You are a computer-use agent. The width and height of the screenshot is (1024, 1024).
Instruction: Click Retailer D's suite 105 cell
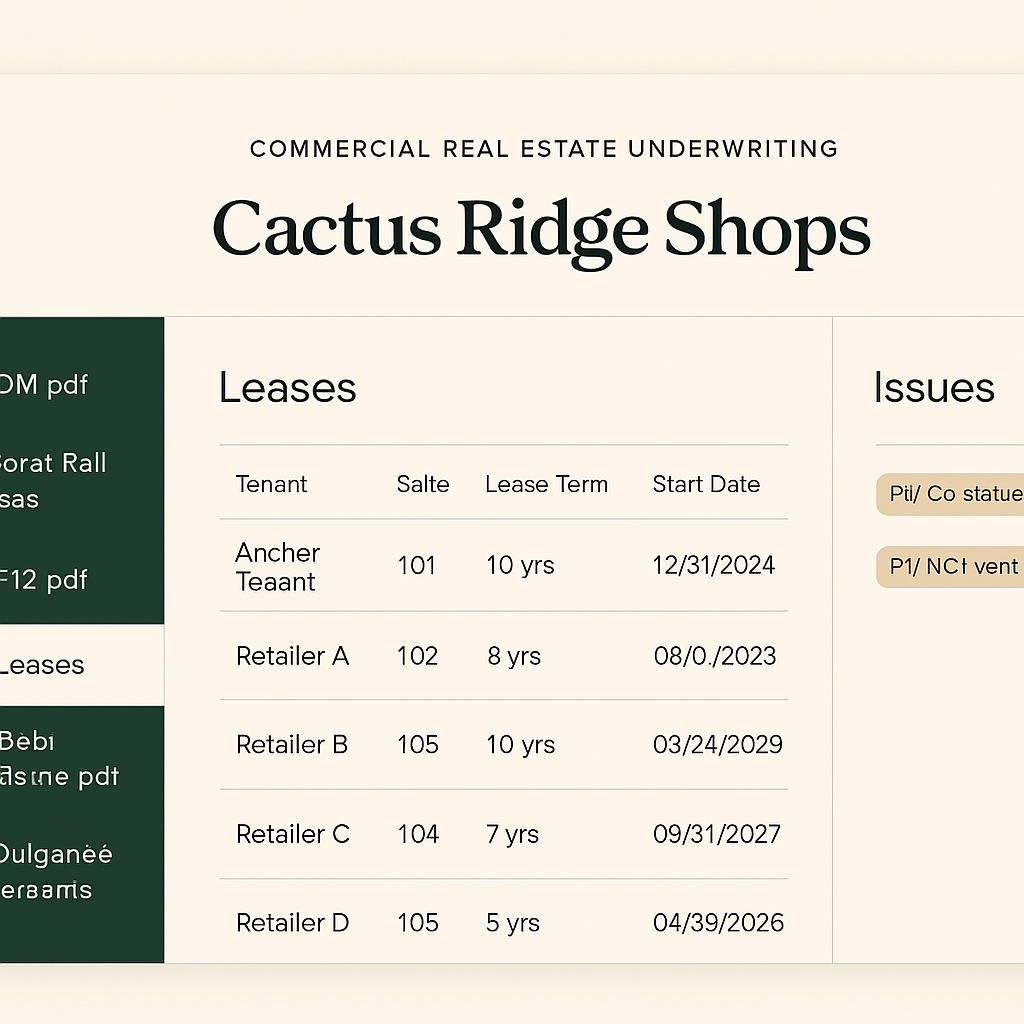tap(418, 923)
